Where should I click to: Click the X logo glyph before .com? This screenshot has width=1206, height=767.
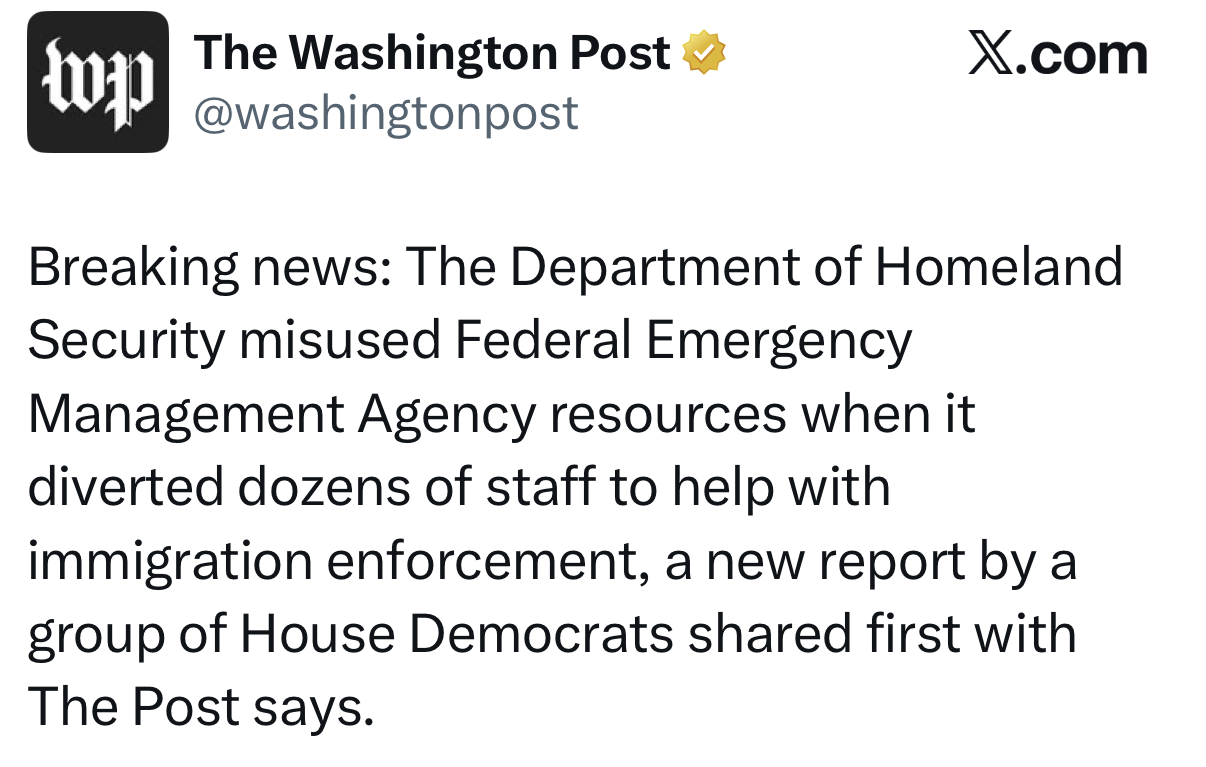coord(991,53)
